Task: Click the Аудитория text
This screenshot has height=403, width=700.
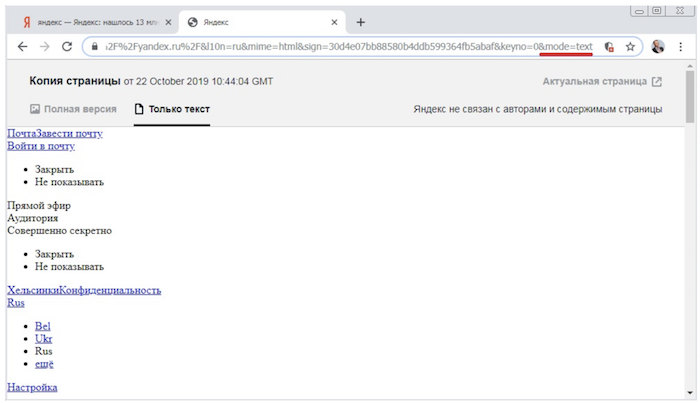Action: coord(33,218)
